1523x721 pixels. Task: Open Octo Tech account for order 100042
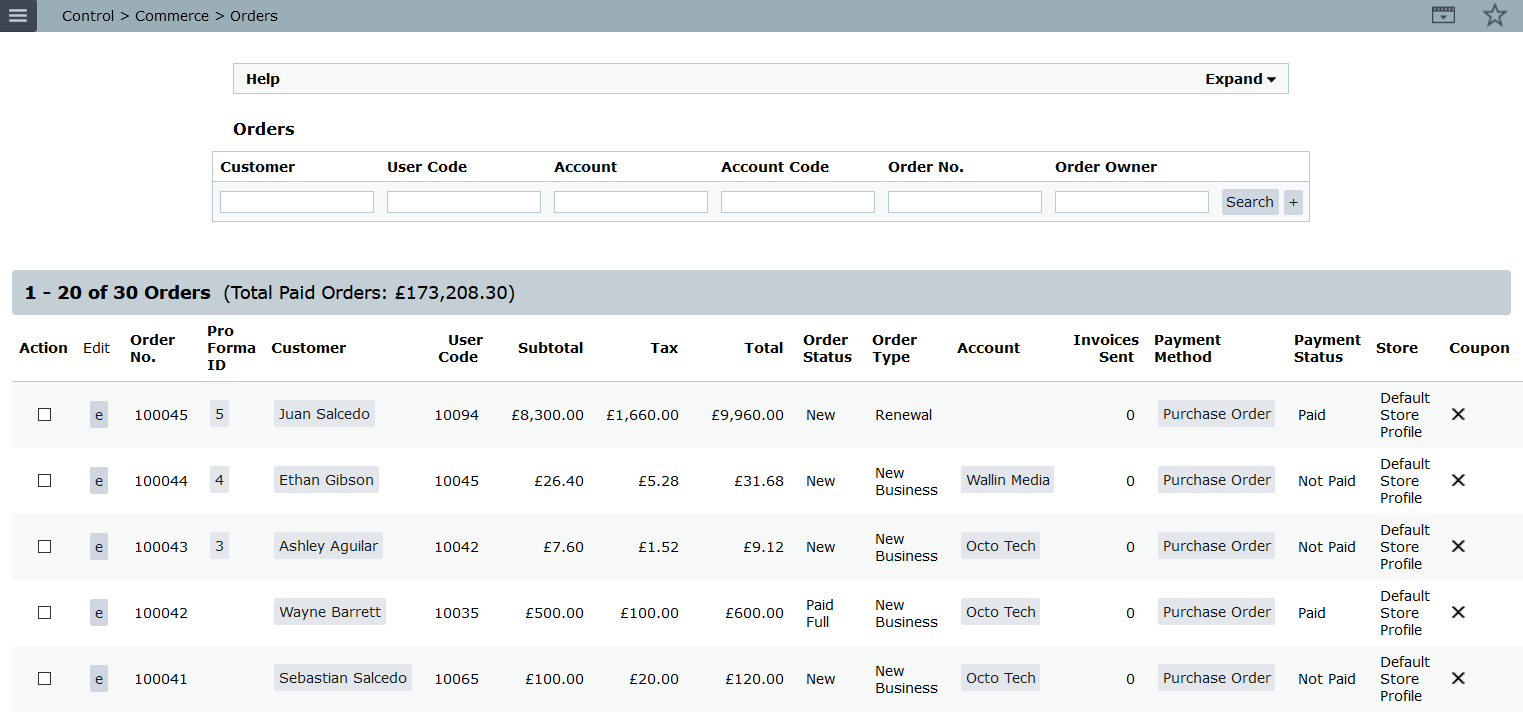click(x=1000, y=612)
